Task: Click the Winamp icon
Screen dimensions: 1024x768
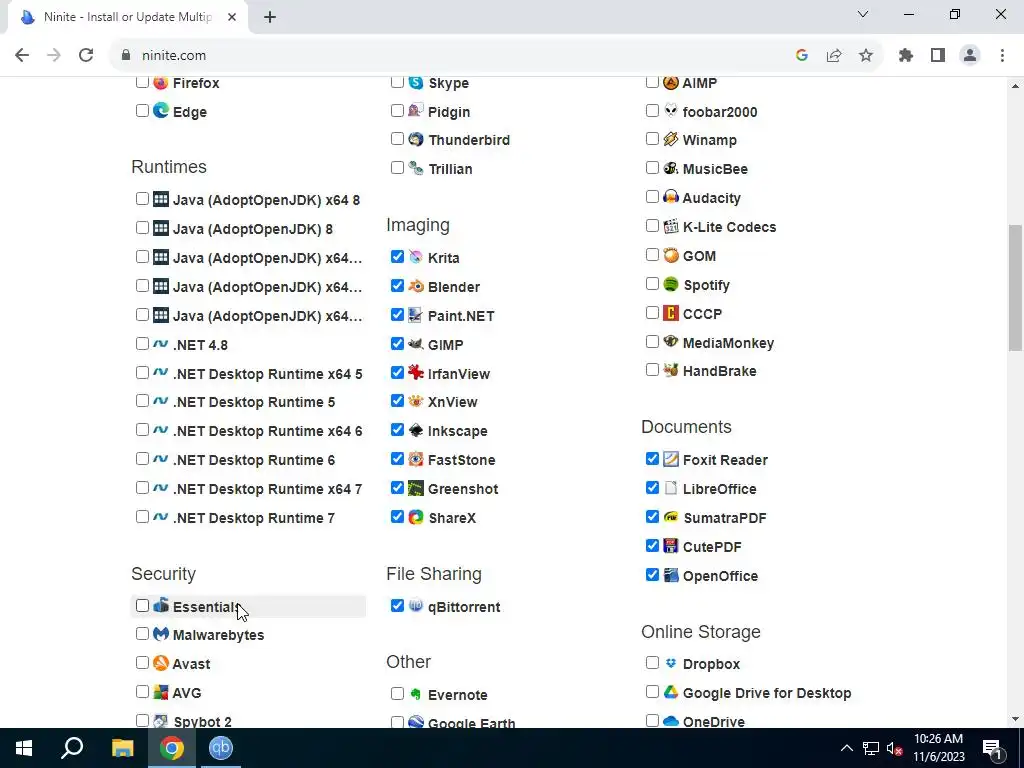Action: (x=671, y=139)
